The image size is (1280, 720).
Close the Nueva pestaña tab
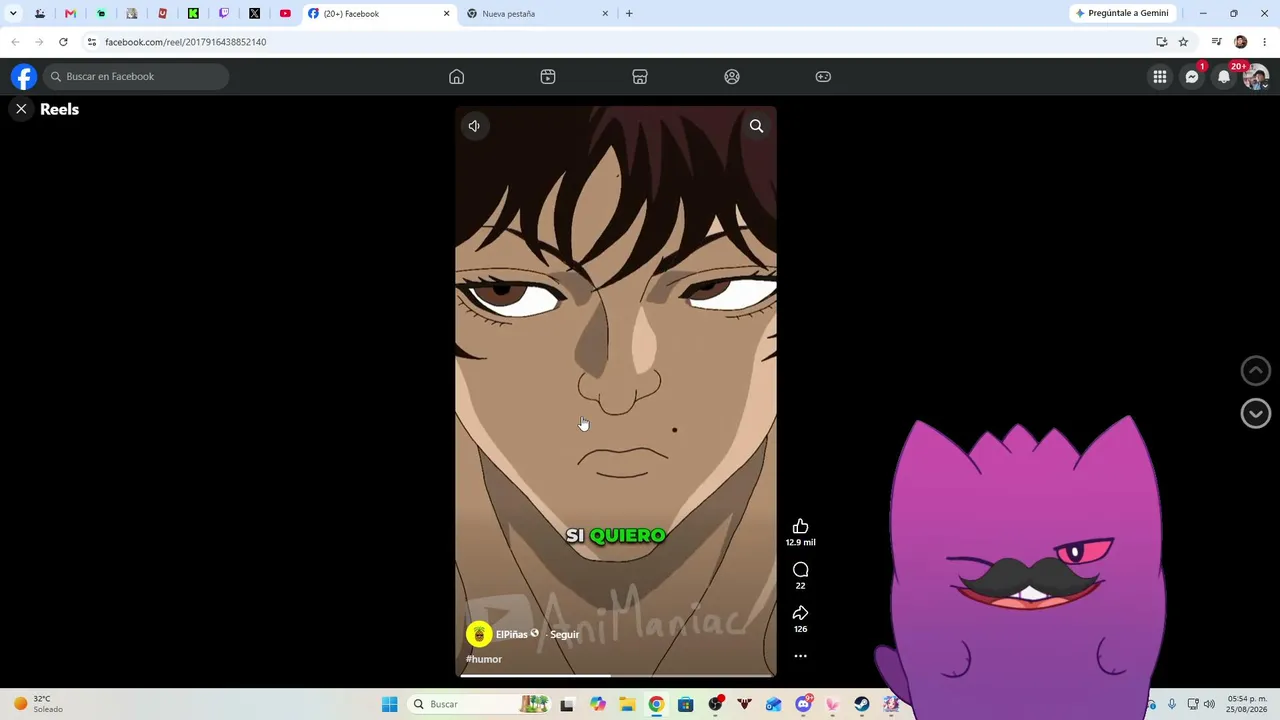point(605,14)
